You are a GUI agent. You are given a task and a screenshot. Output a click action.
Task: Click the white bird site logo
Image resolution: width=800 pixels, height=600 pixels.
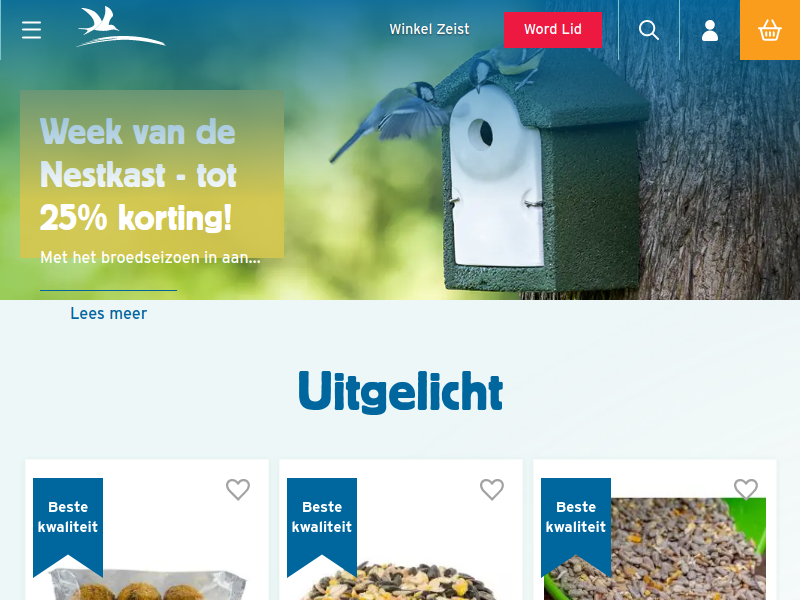pos(121,27)
